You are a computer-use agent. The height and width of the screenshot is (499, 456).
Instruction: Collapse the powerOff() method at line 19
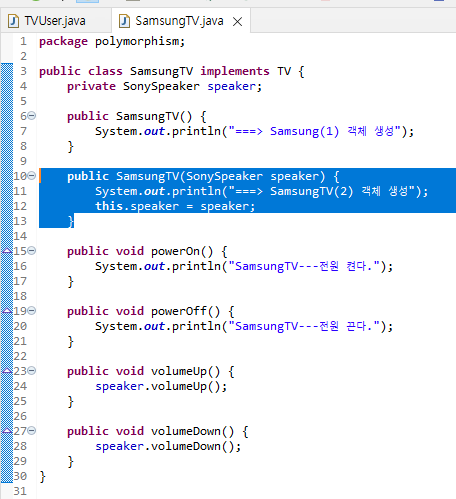point(32,311)
